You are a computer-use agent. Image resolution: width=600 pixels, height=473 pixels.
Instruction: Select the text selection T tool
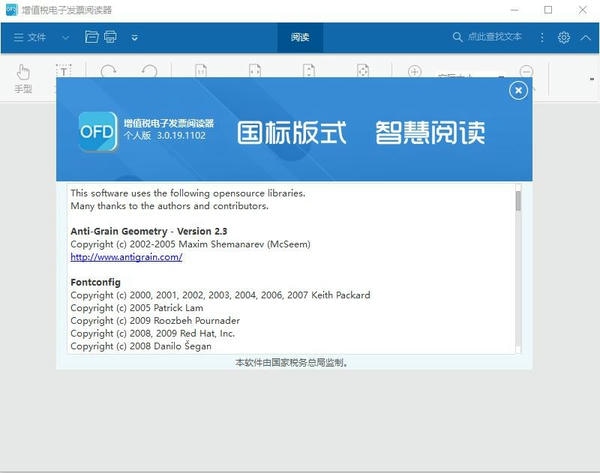pos(64,71)
